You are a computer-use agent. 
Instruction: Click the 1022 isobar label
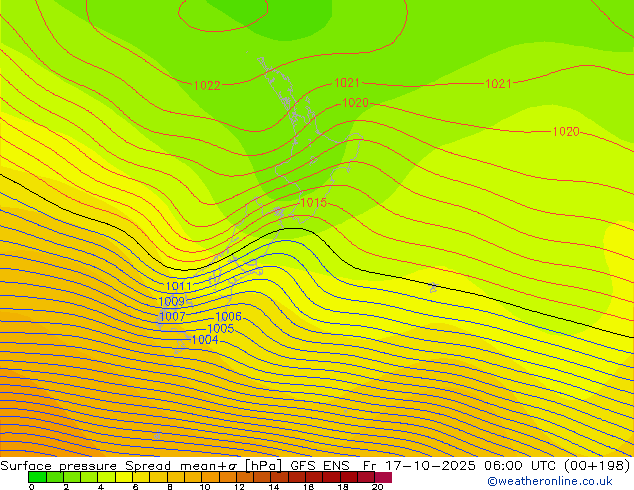click(207, 85)
